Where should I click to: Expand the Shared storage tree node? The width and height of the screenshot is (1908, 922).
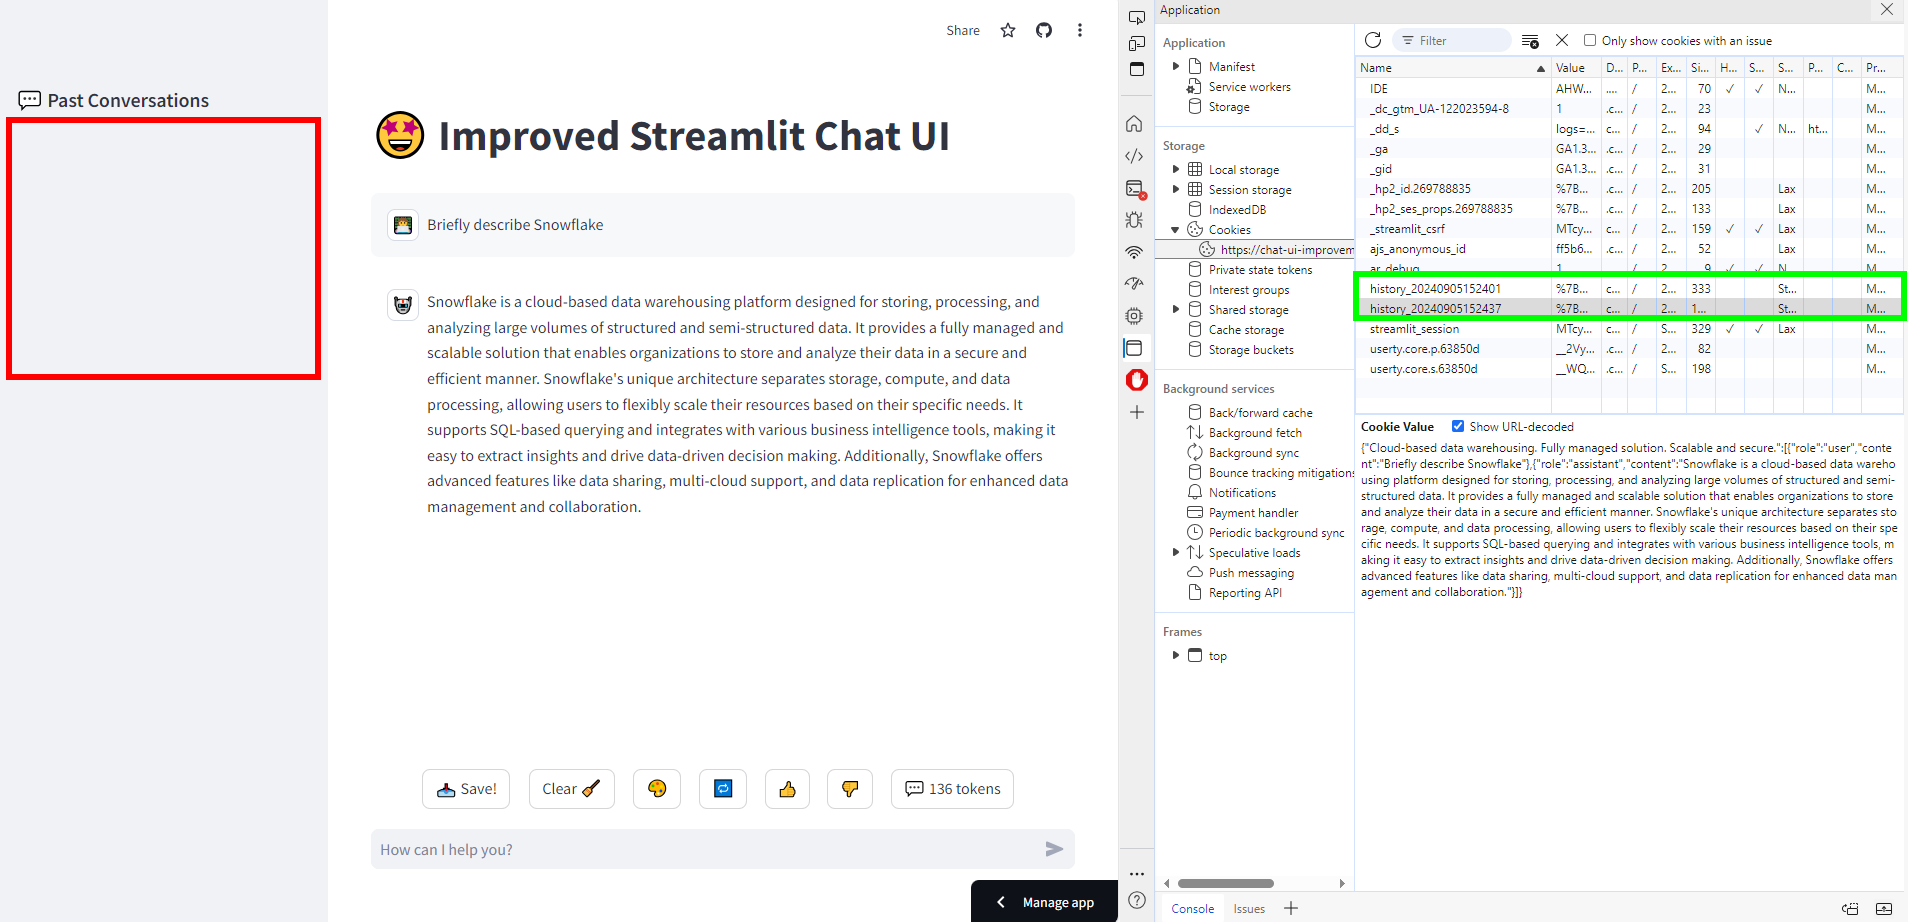[1176, 309]
